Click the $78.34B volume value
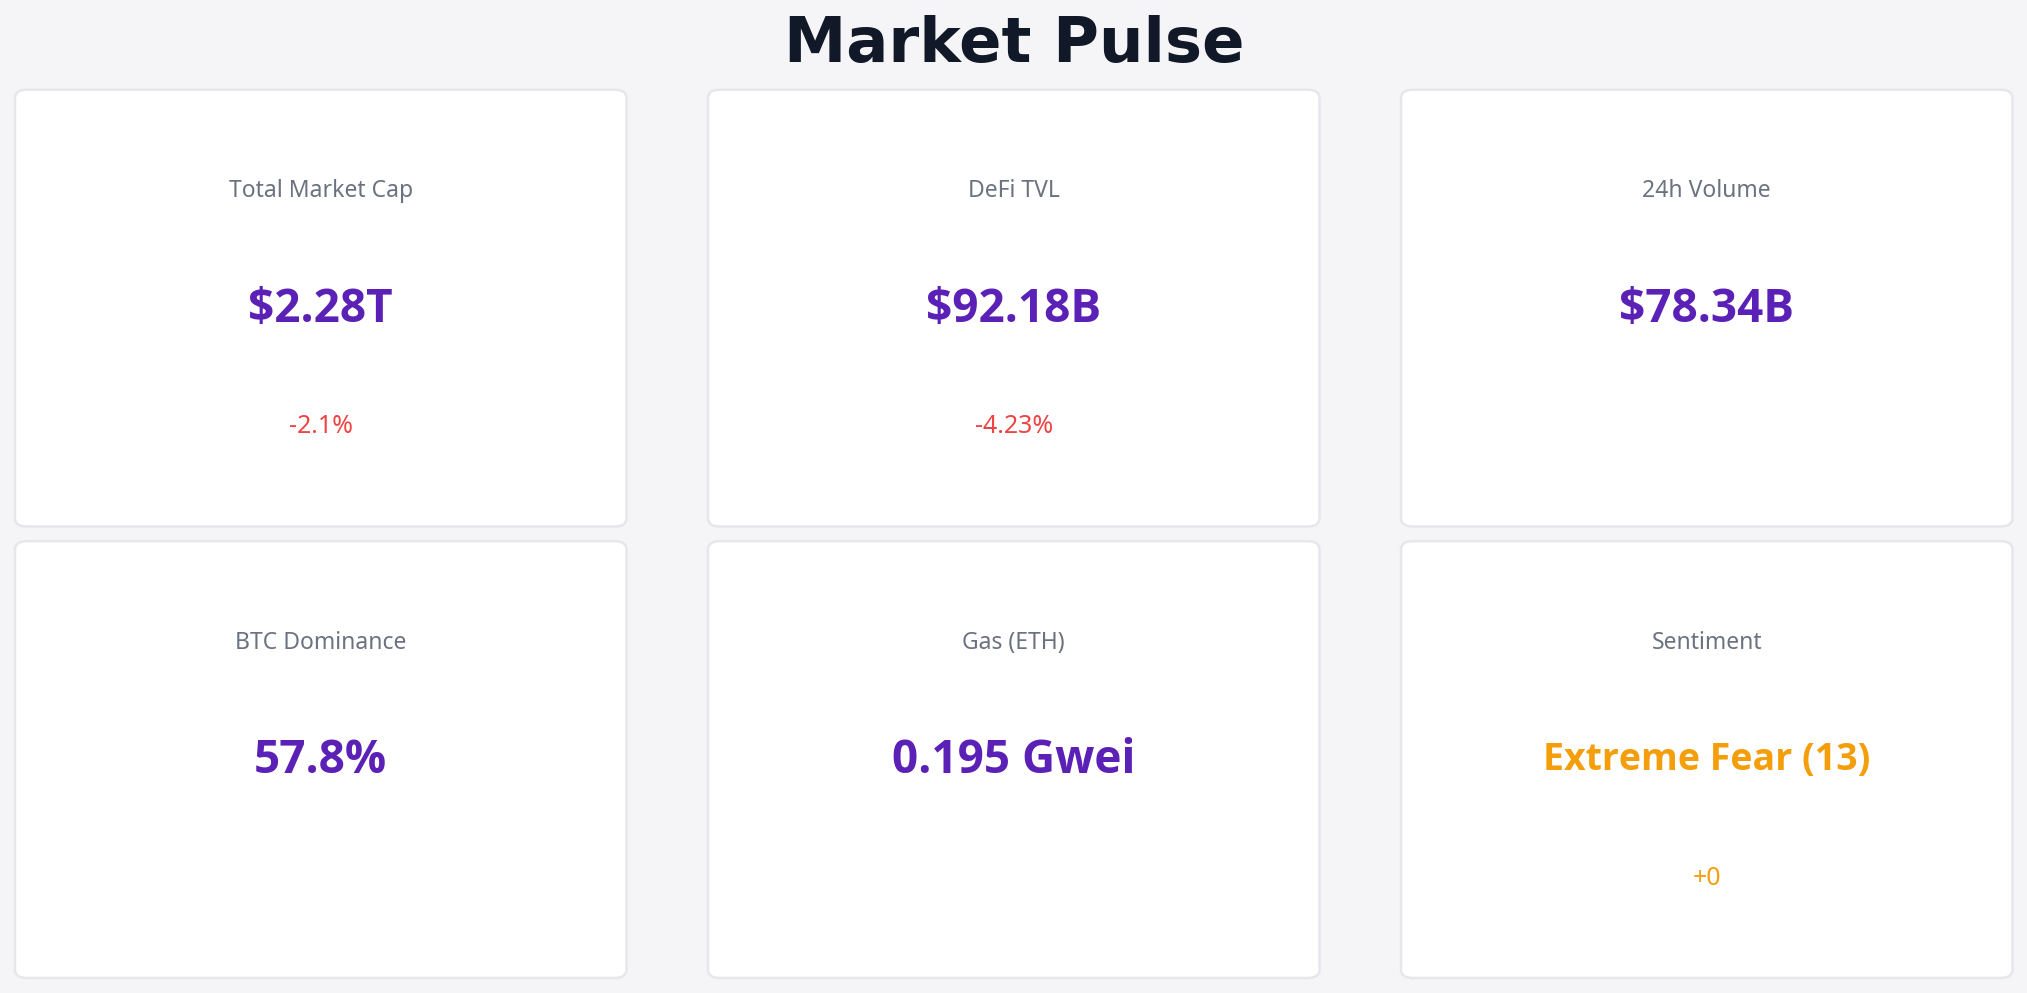This screenshot has height=993, width=2027. coord(1705,306)
